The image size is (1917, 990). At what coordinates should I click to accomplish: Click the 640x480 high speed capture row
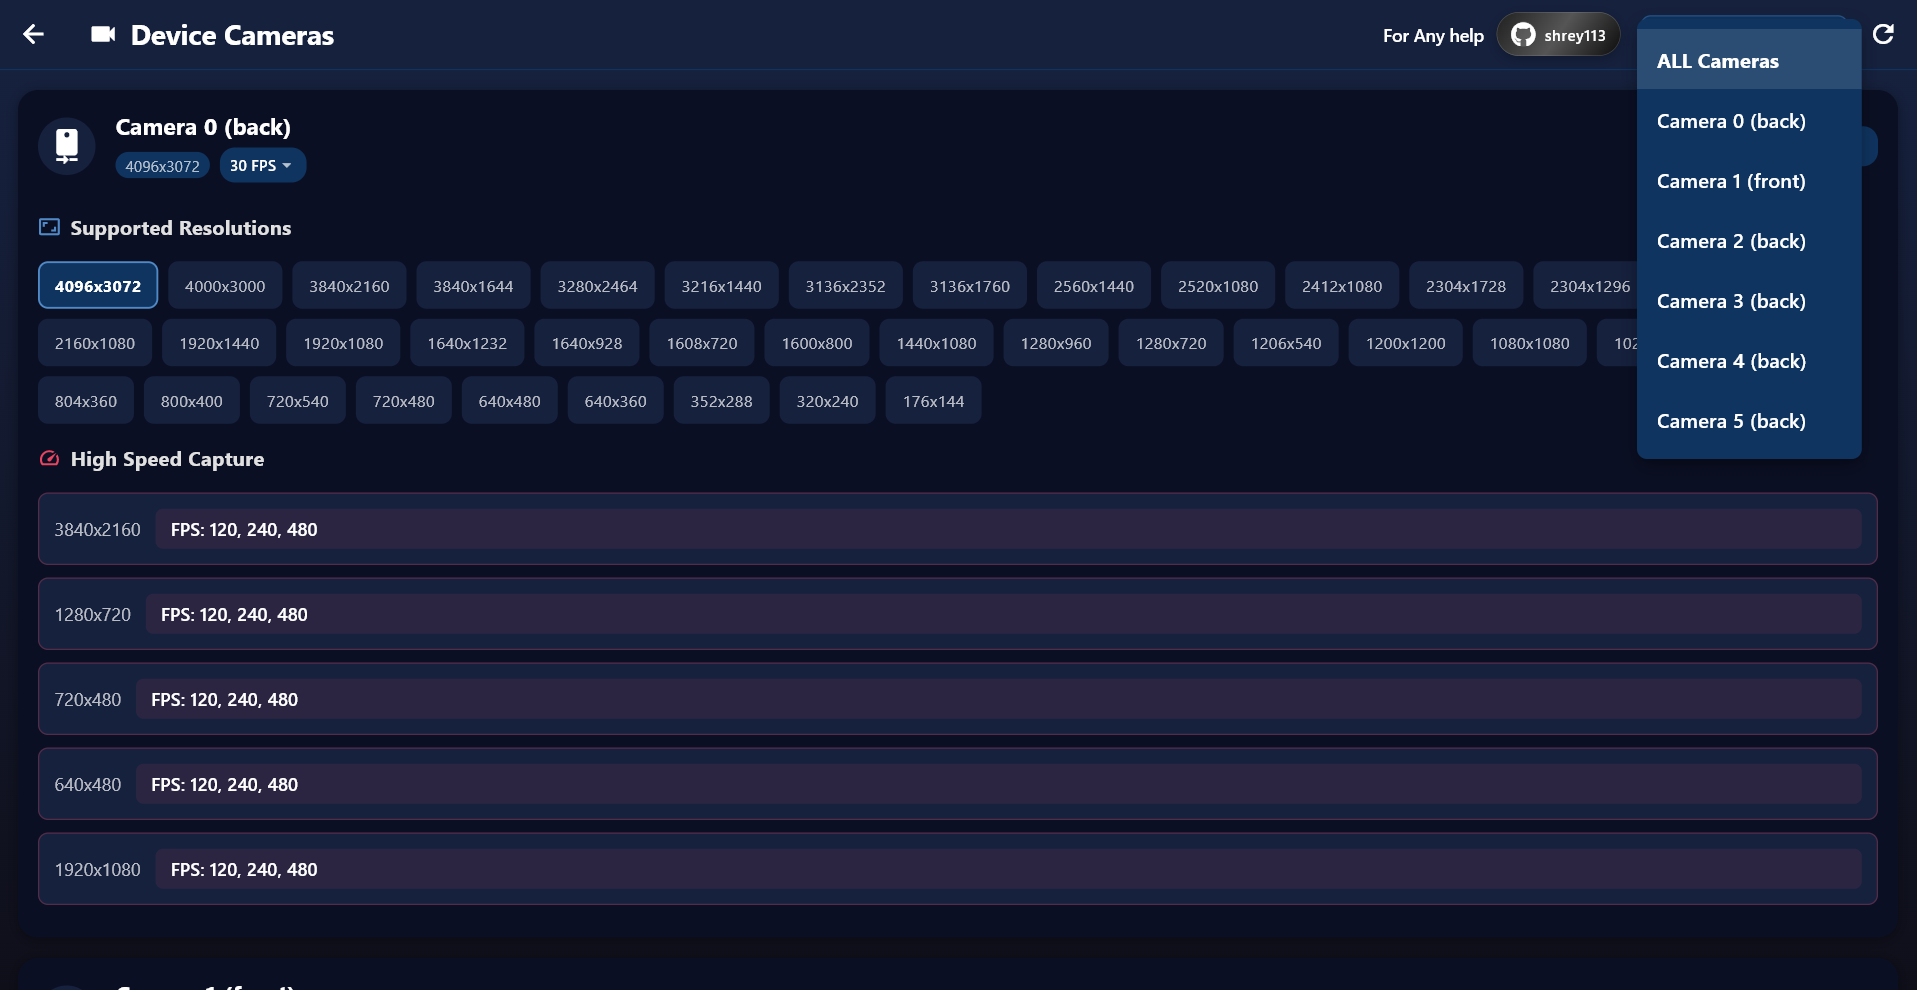[957, 784]
